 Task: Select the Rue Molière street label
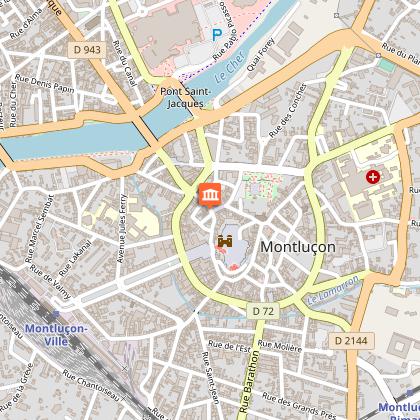pyautogui.click(x=280, y=346)
